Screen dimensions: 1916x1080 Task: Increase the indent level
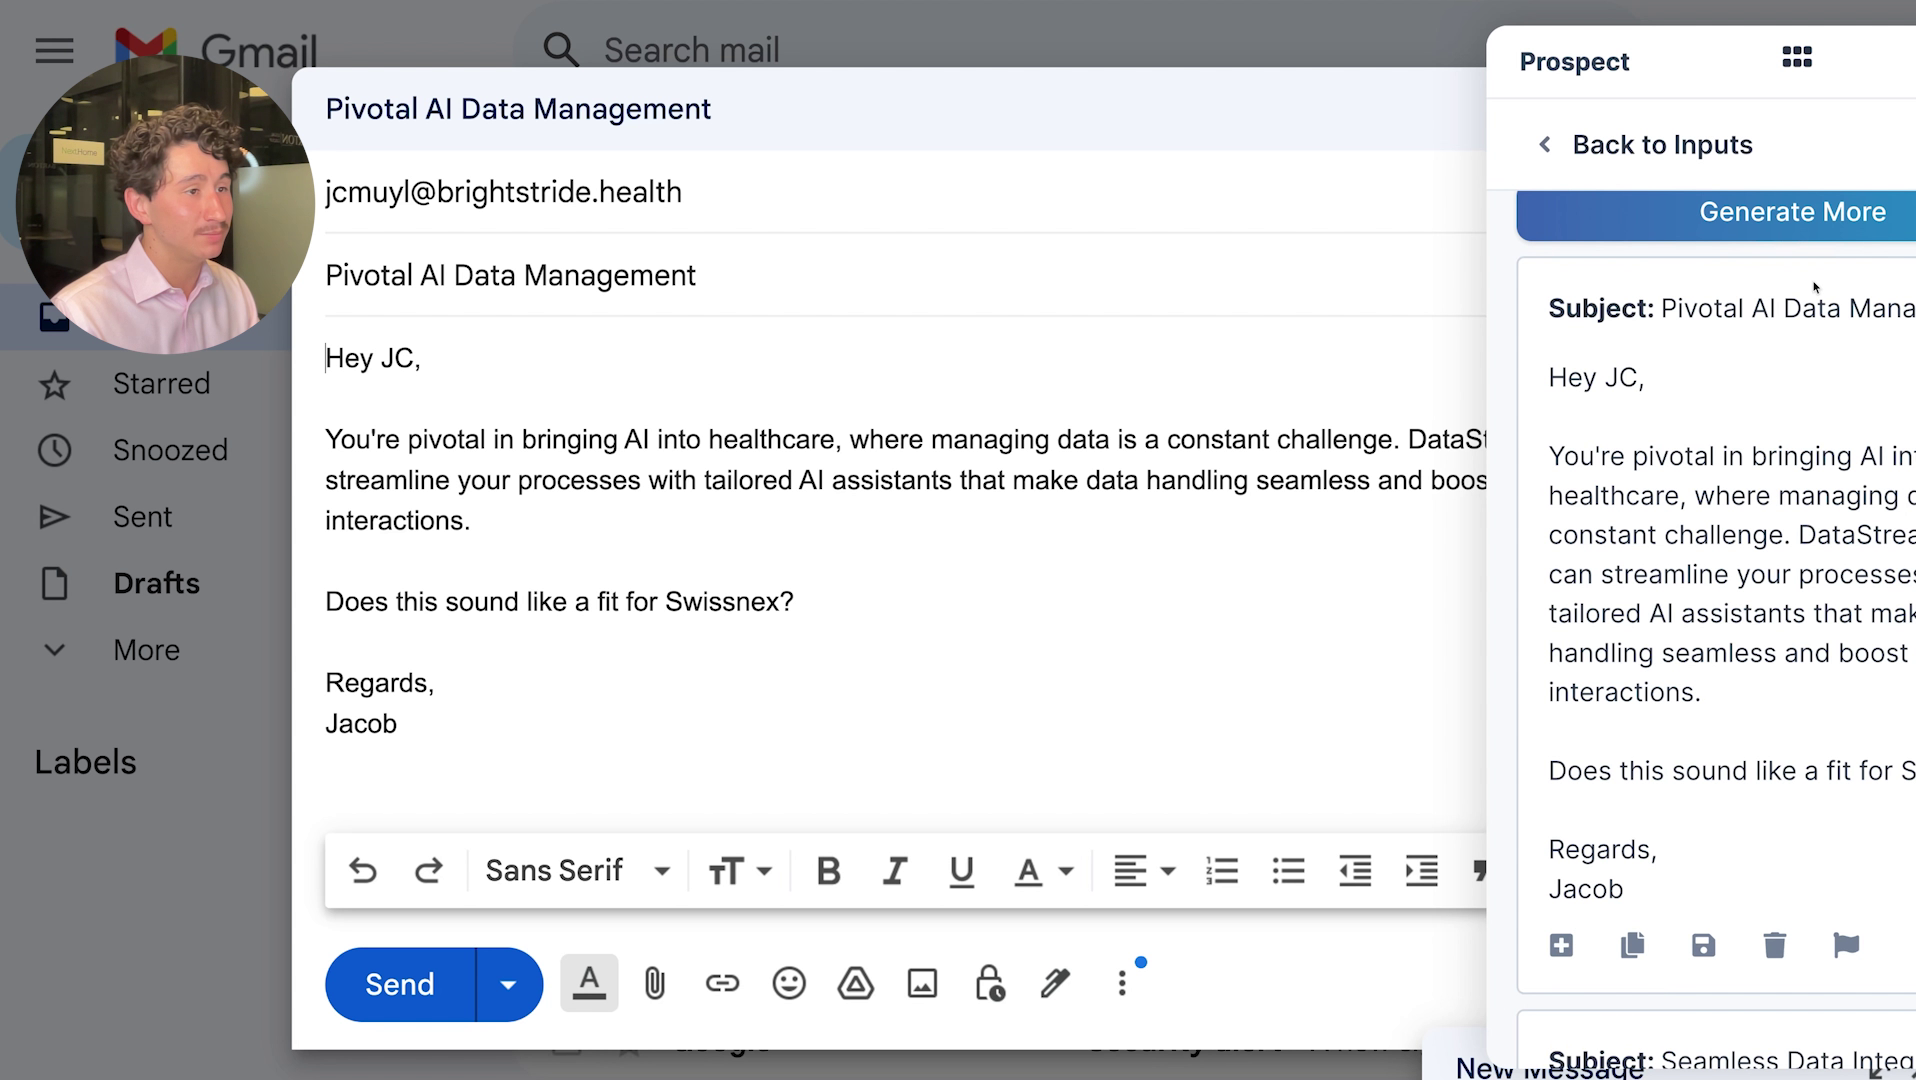click(1421, 871)
